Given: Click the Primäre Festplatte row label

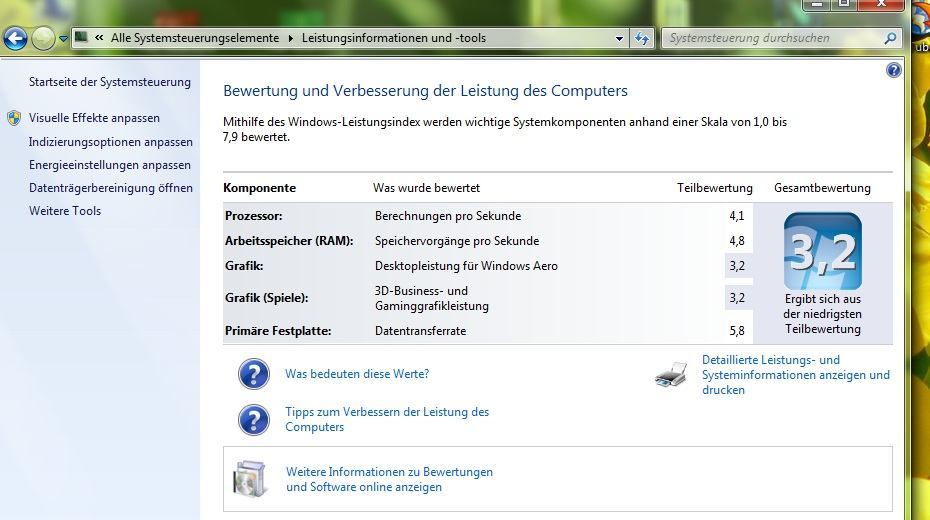Looking at the screenshot, I should tap(278, 331).
